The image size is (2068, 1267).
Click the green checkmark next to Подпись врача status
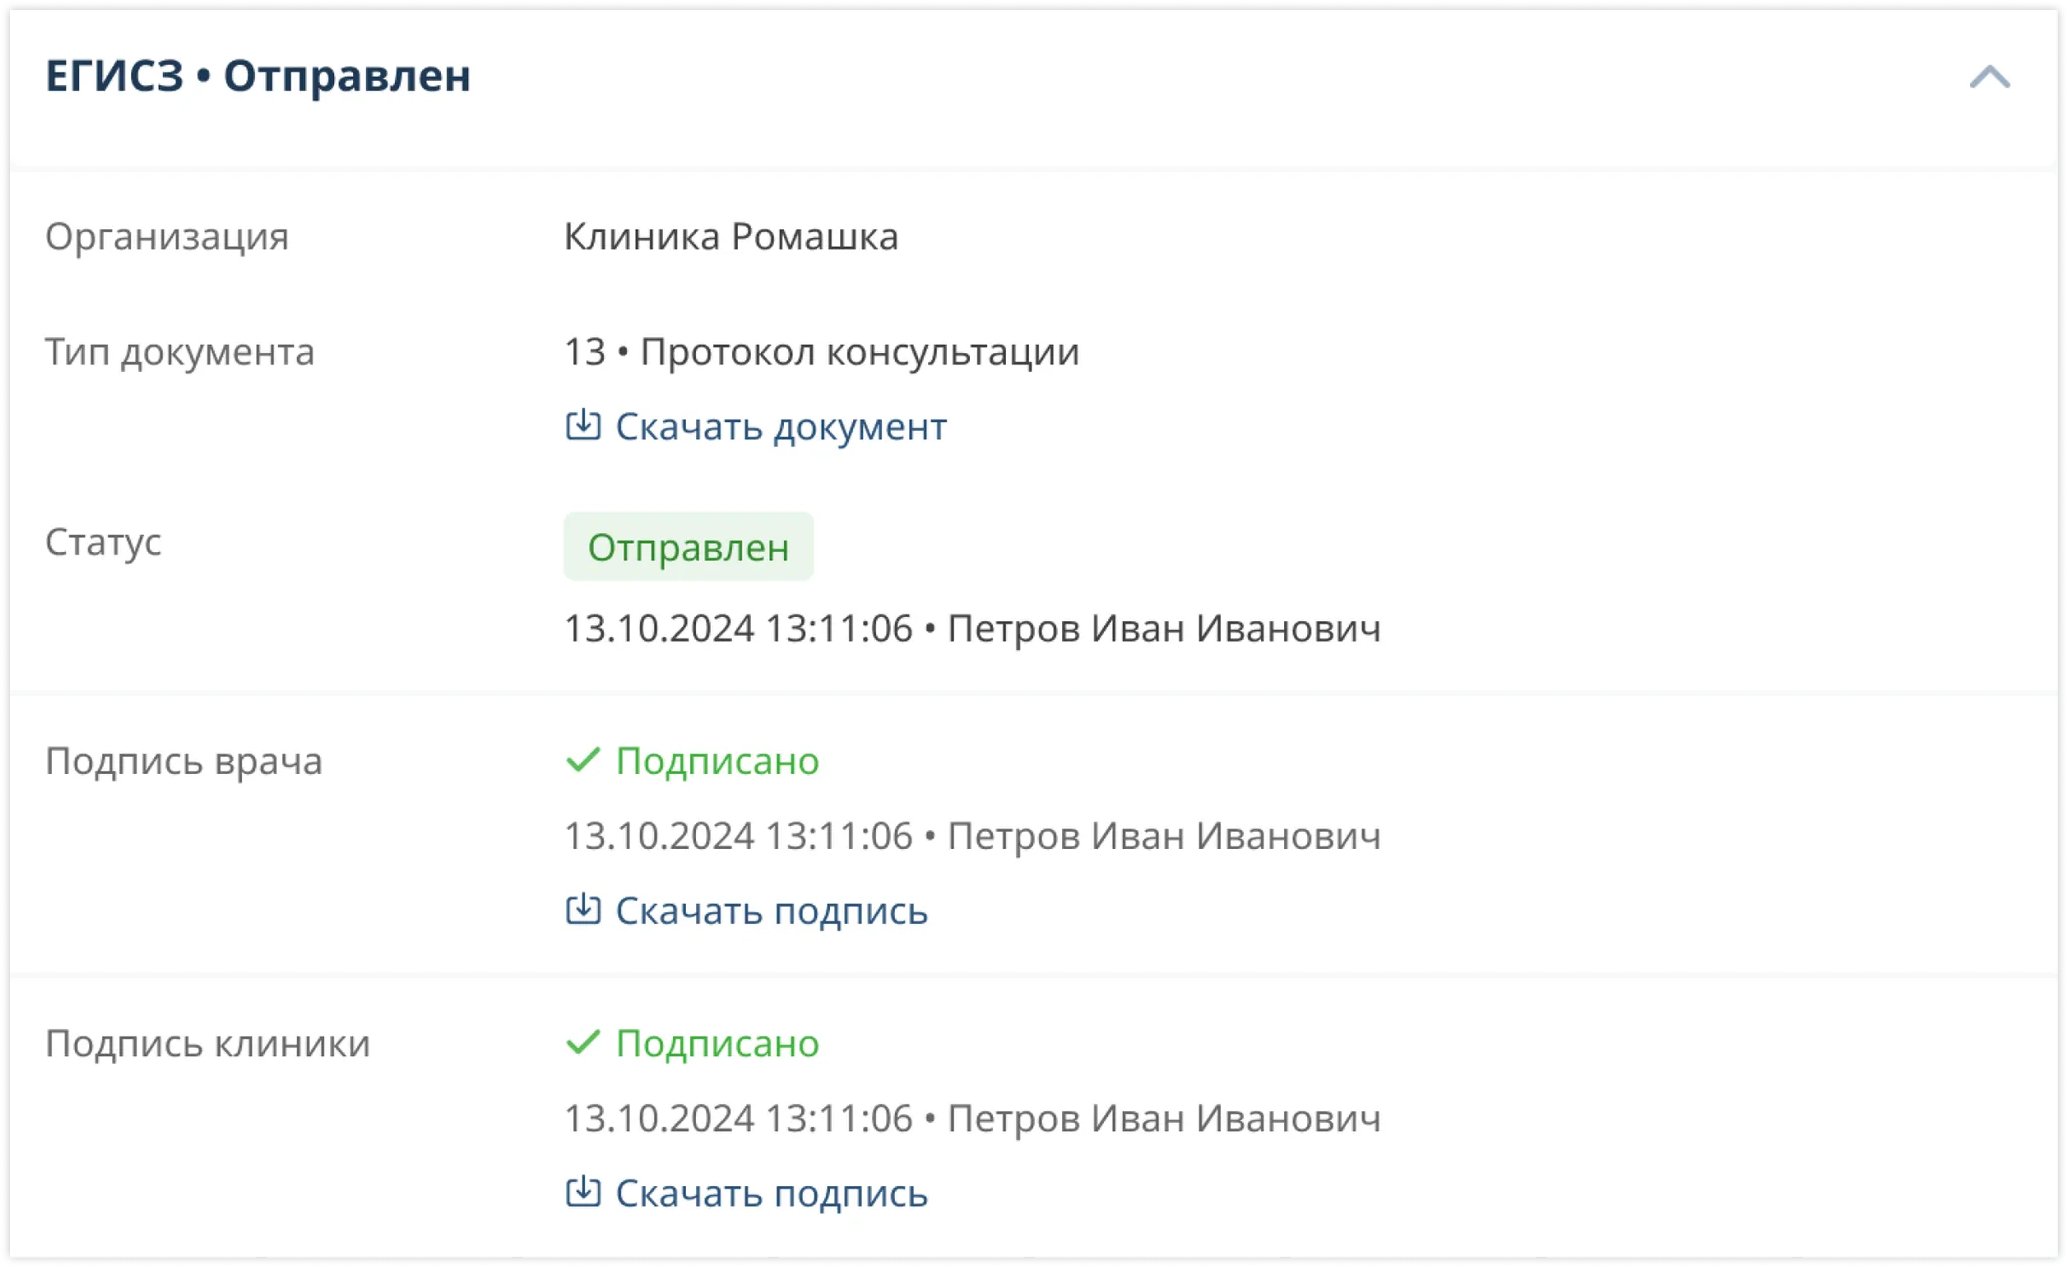[x=583, y=760]
